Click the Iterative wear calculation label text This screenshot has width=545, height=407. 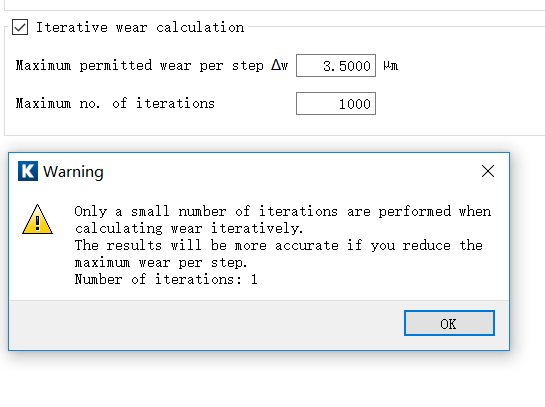(140, 27)
